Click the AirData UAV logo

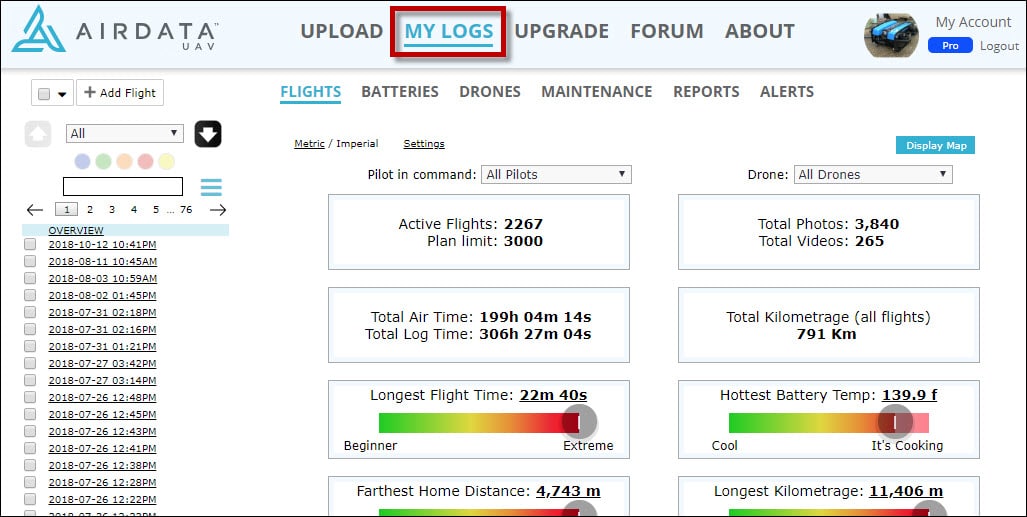click(x=115, y=30)
